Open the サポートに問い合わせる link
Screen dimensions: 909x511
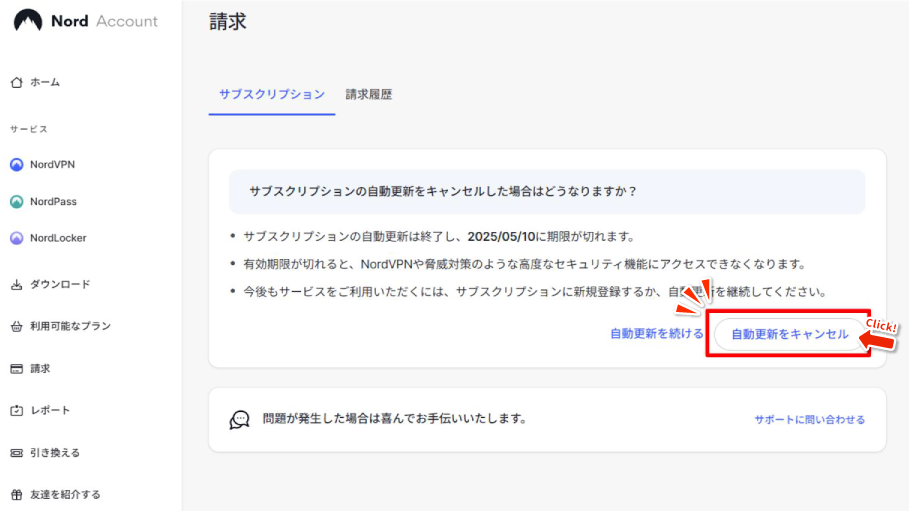809,420
